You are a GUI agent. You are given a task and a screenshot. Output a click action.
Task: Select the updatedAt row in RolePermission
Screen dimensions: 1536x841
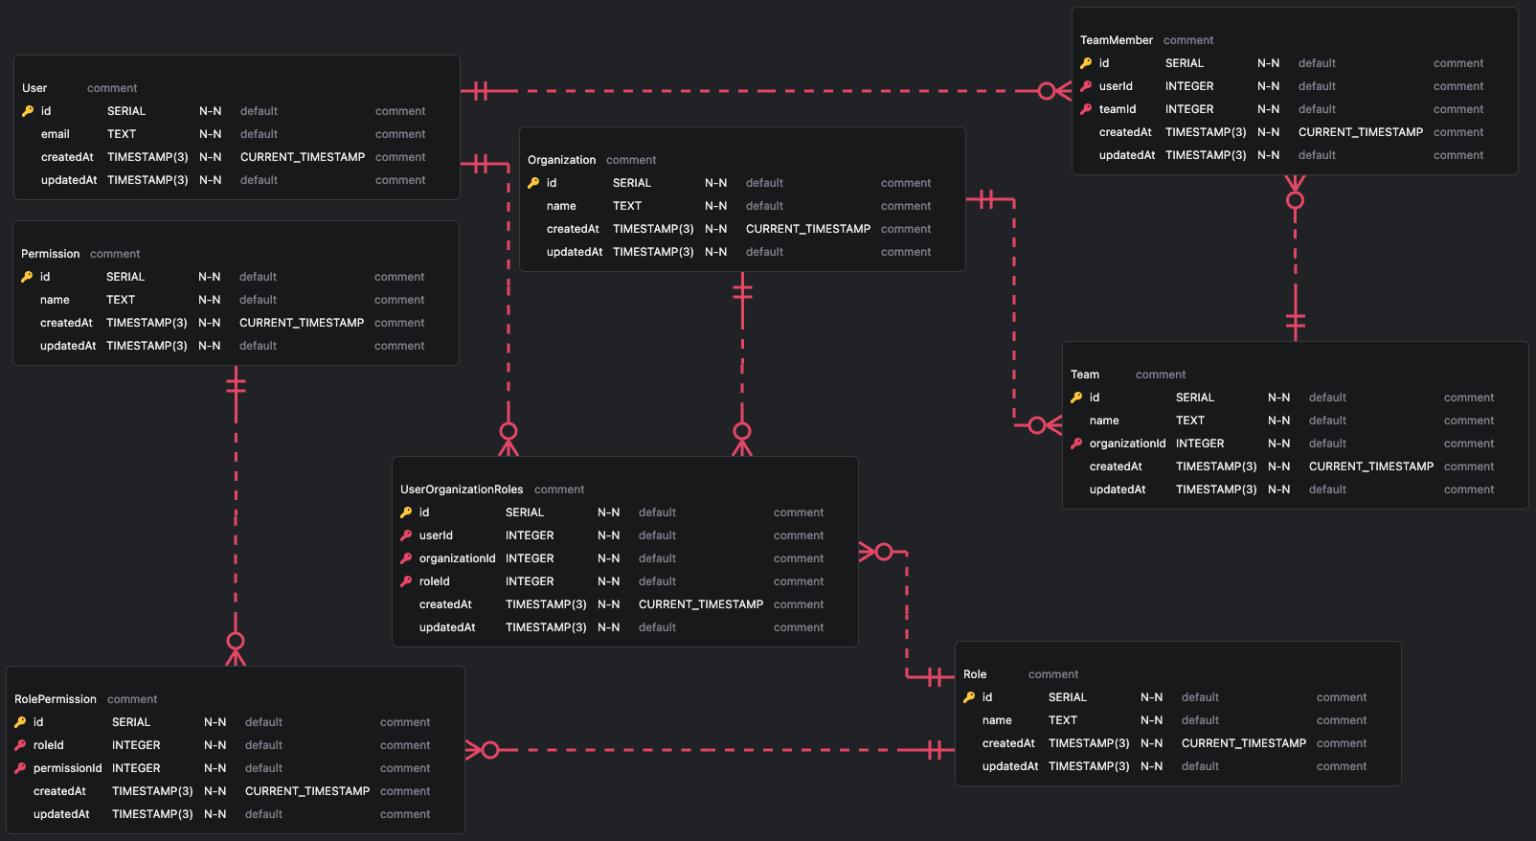click(x=59, y=813)
